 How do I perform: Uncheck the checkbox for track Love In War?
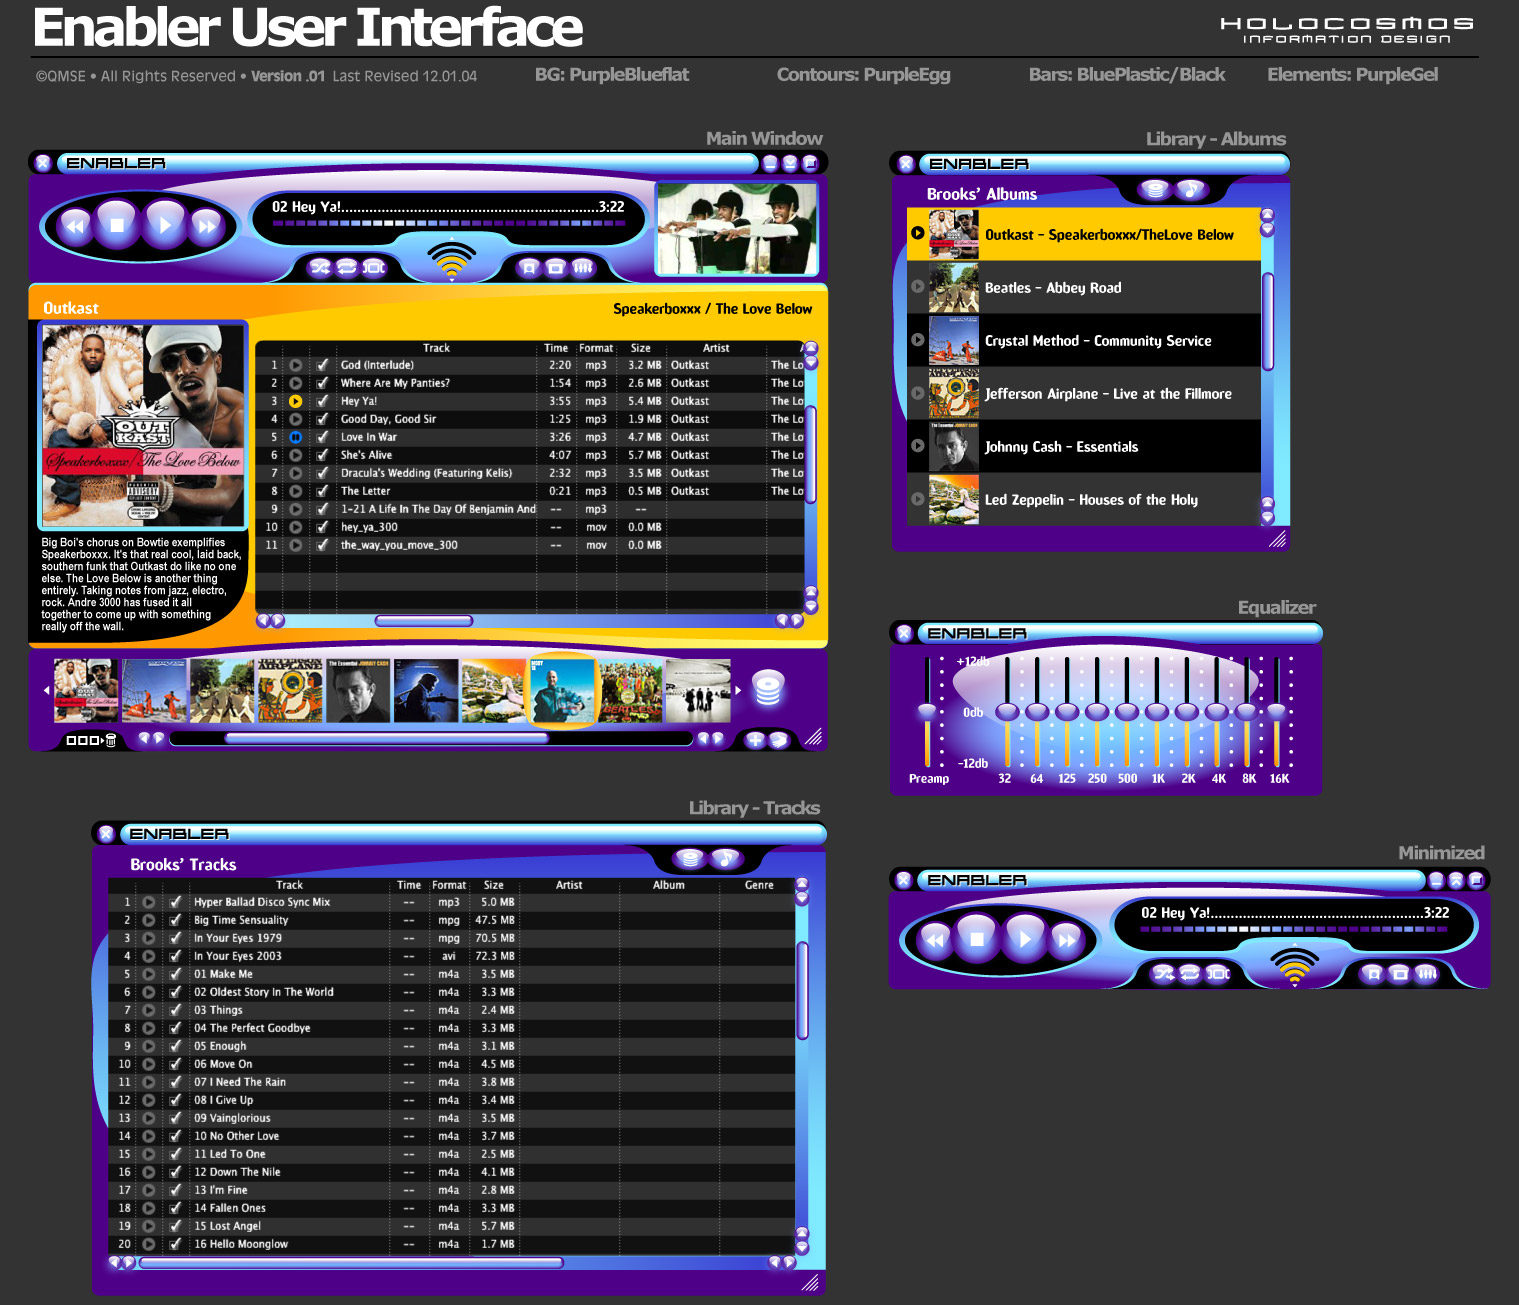point(322,437)
